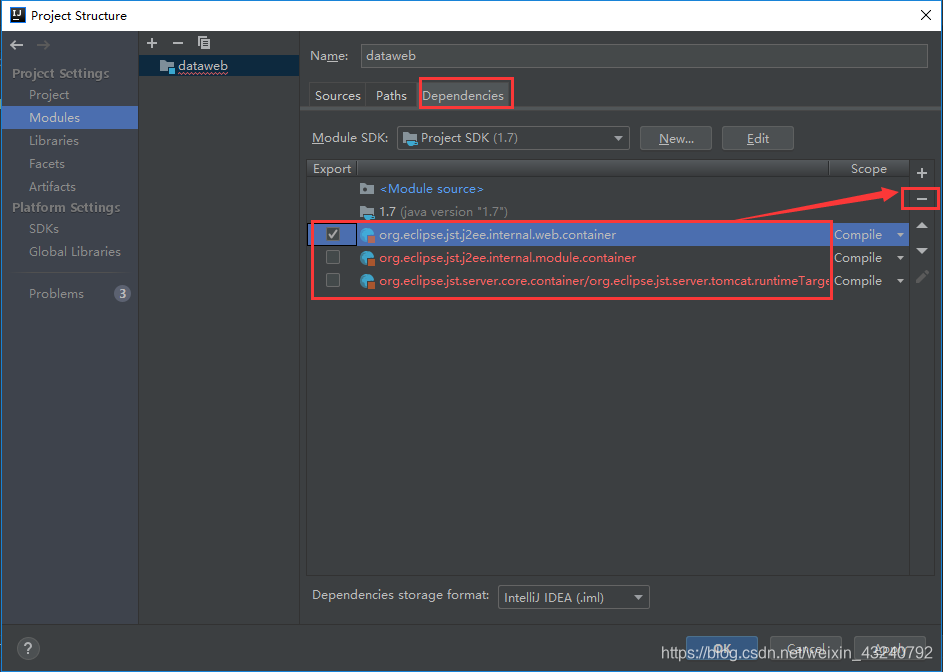
Task: Remove selected dependency with minus icon
Action: [921, 199]
